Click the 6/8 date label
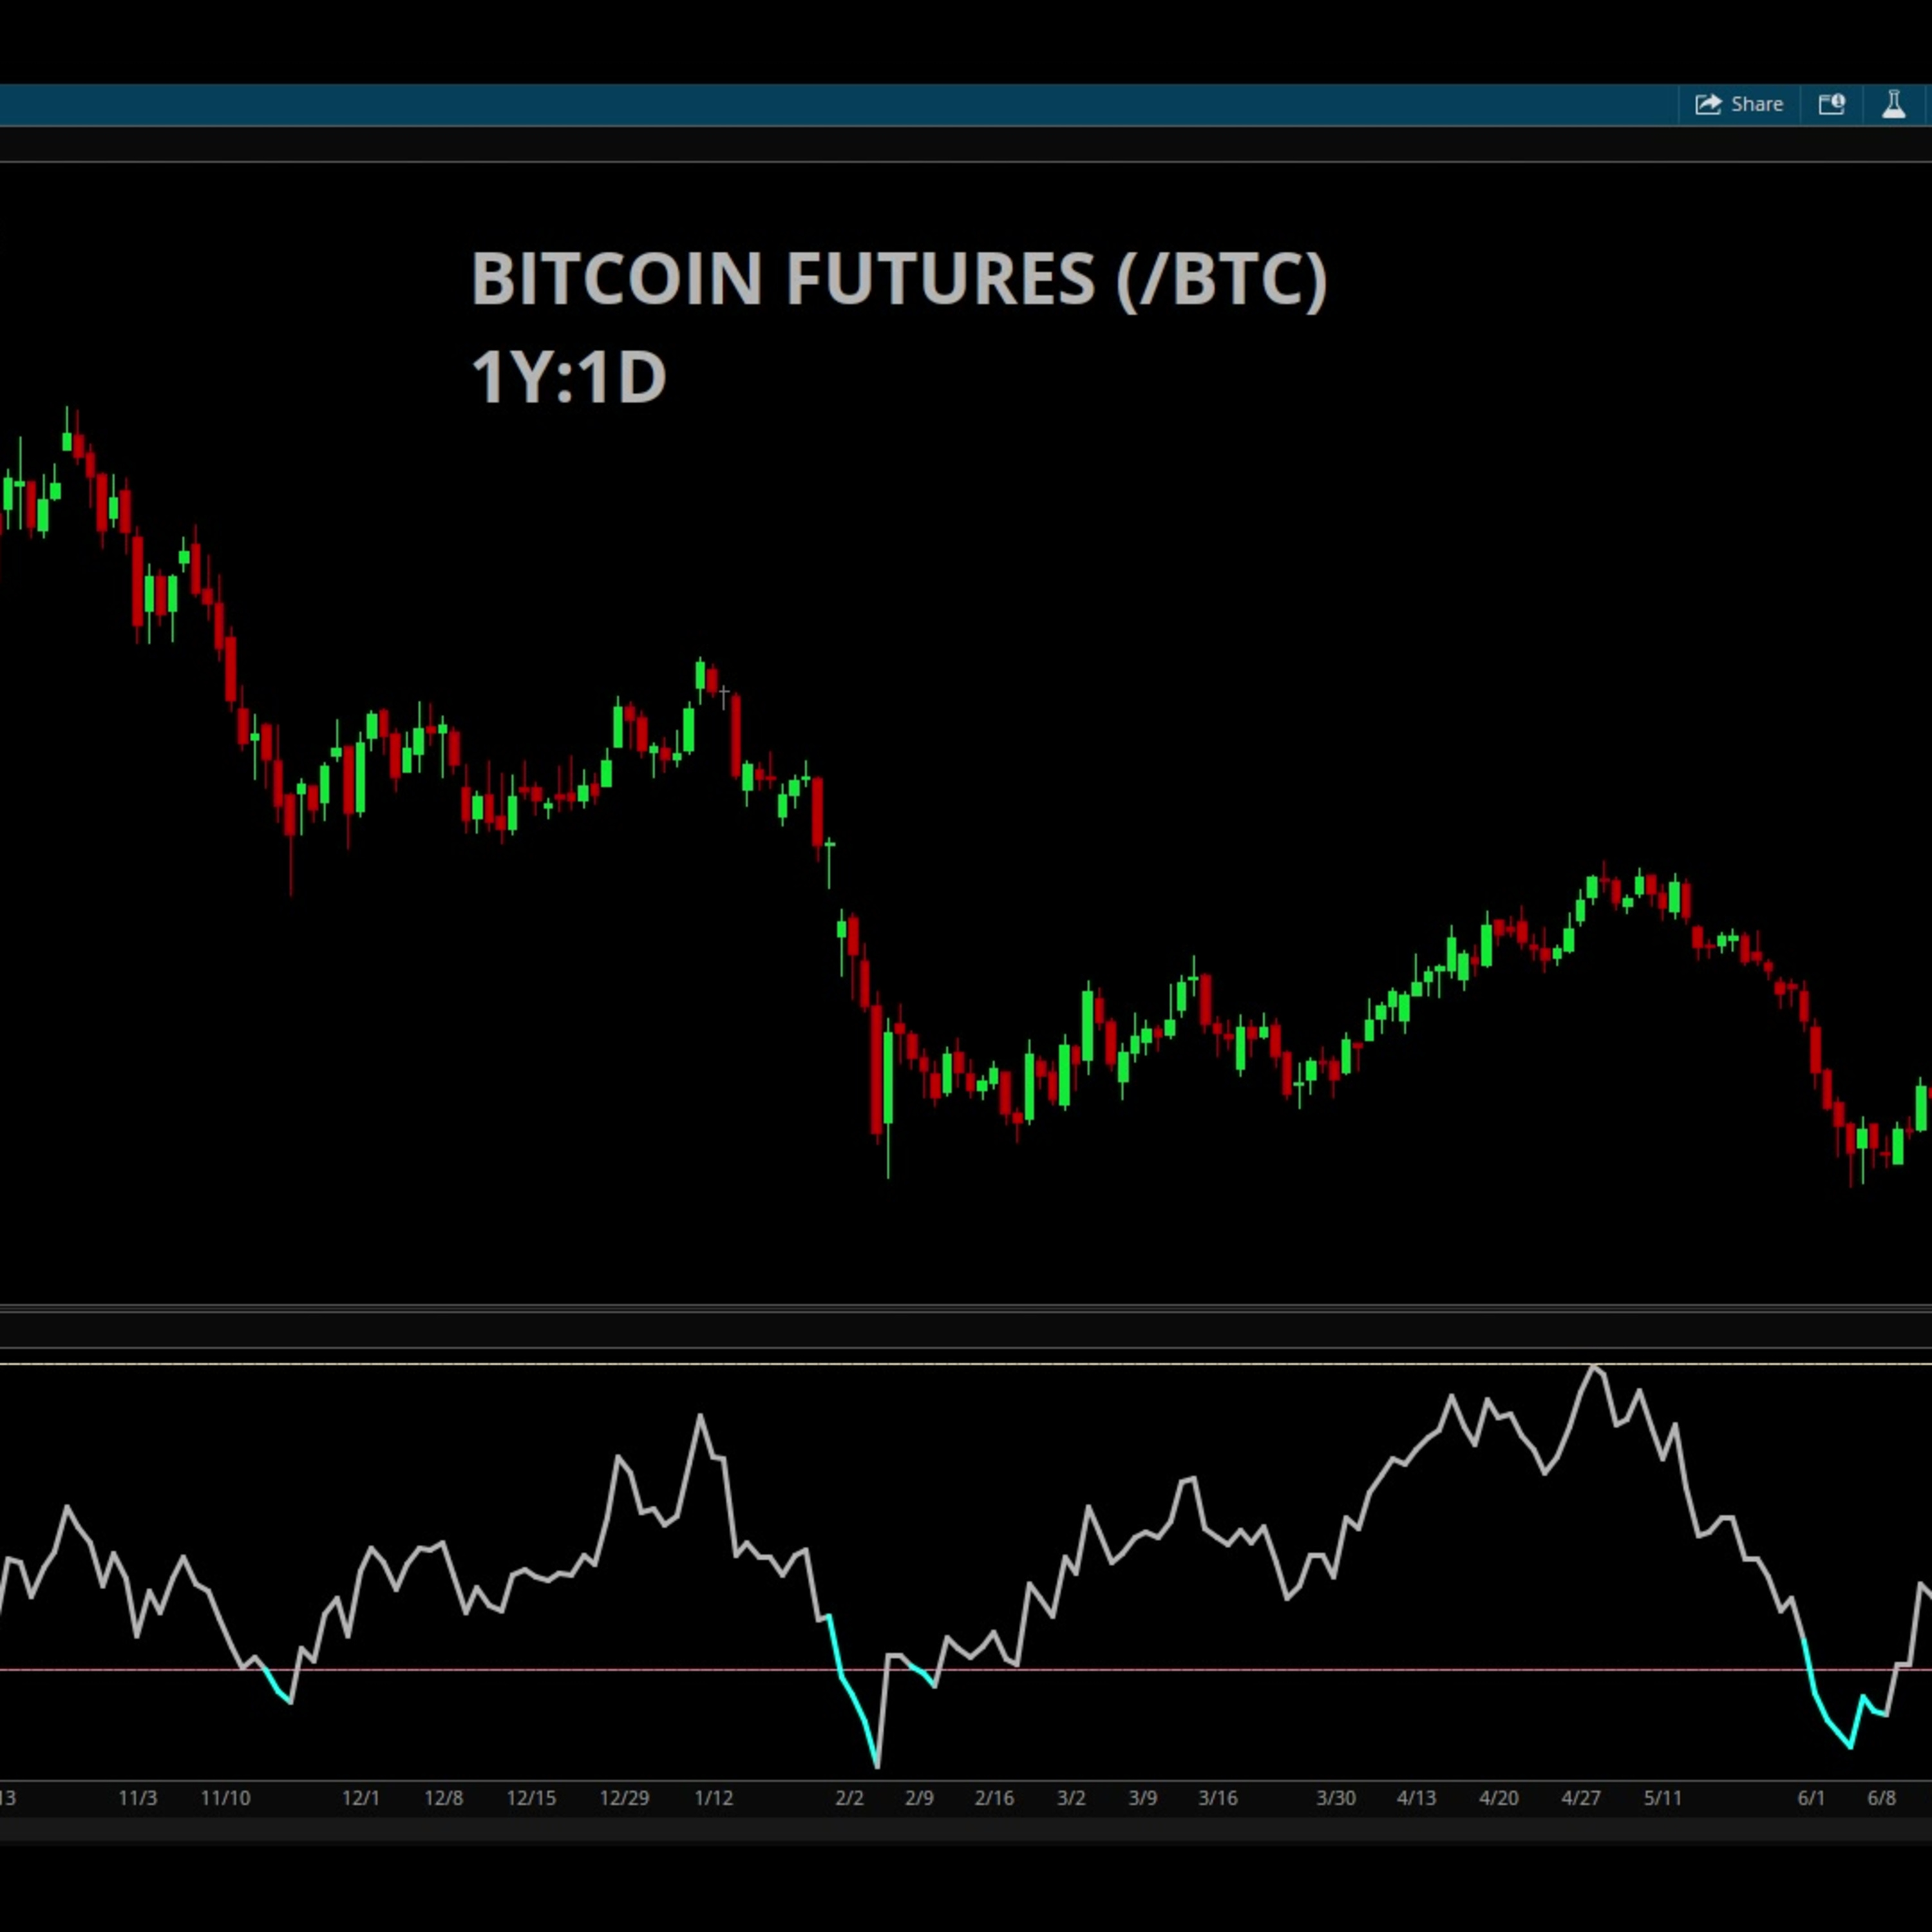This screenshot has width=1932, height=1932. (x=1882, y=1798)
